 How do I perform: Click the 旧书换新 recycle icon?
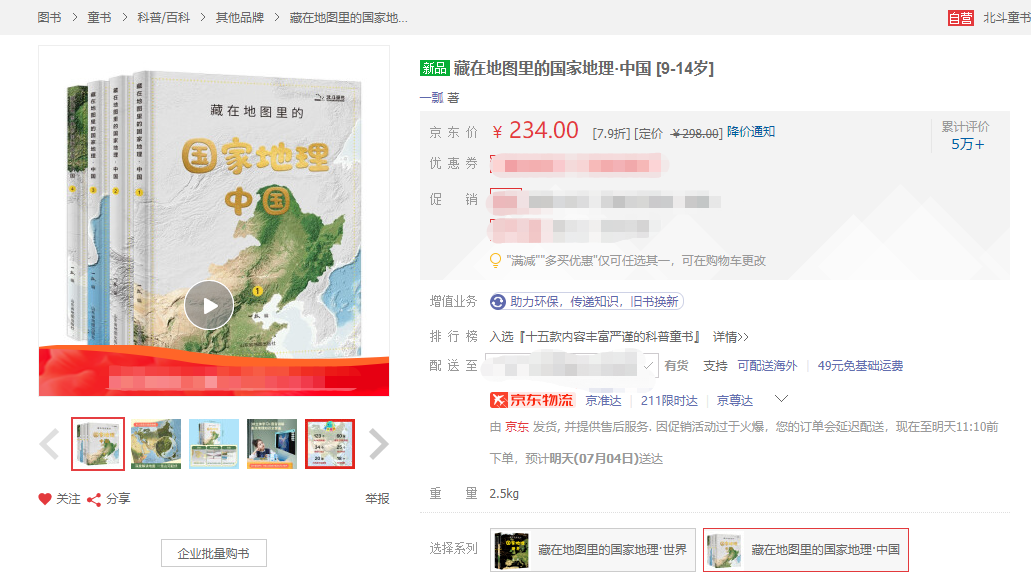click(498, 302)
